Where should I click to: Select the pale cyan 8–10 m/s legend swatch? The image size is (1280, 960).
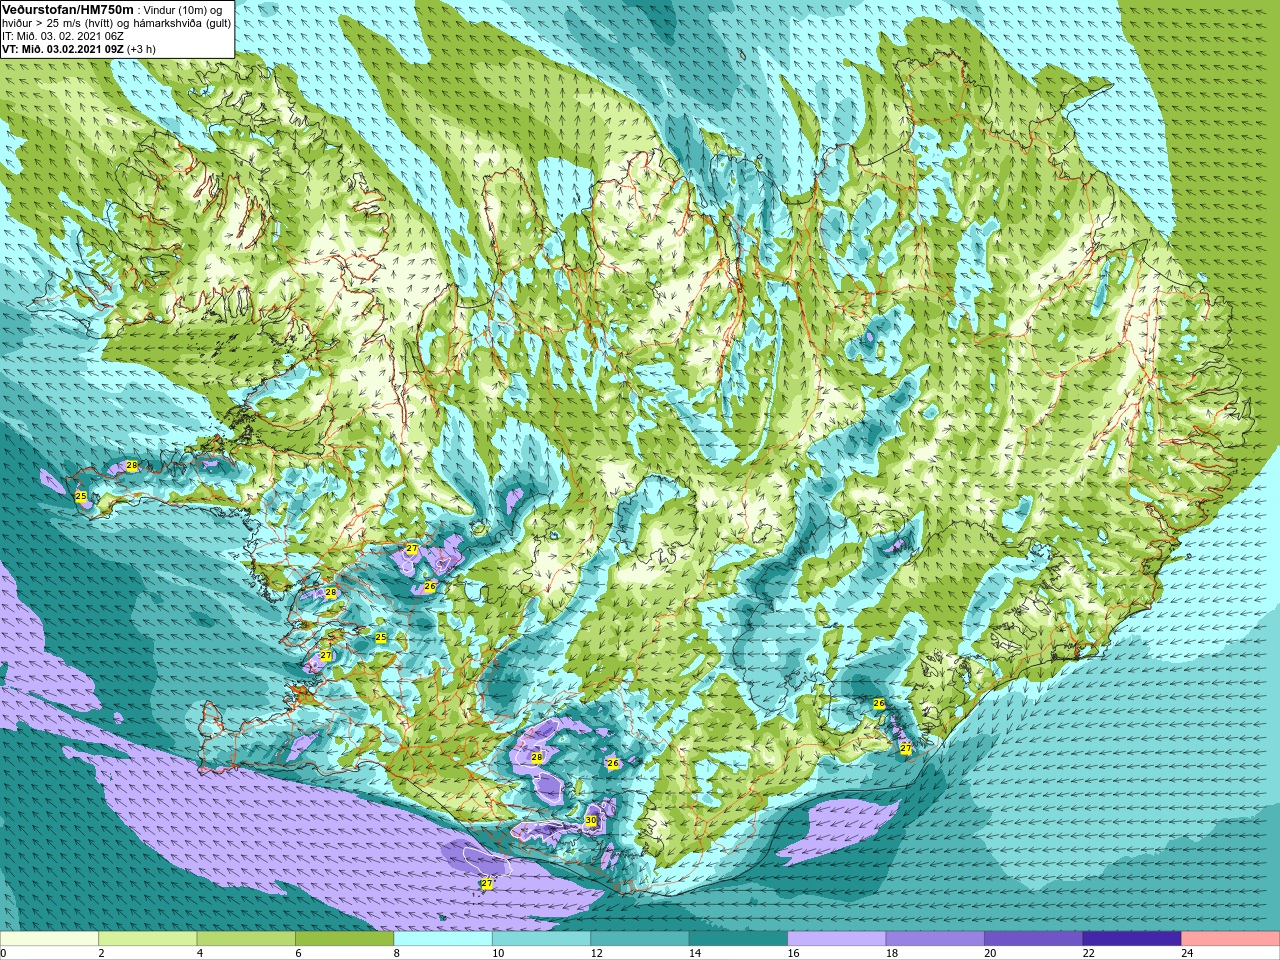pos(443,939)
